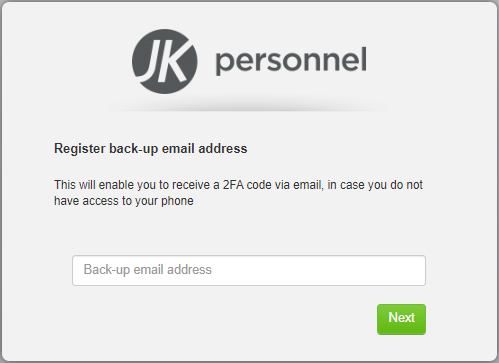Submit form with the green Next button
This screenshot has height=363, width=499.
coord(401,319)
